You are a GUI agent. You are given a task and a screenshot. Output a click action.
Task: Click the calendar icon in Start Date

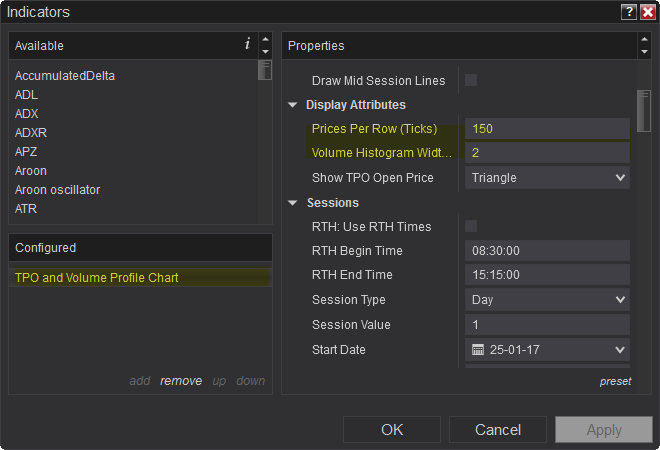[478, 349]
